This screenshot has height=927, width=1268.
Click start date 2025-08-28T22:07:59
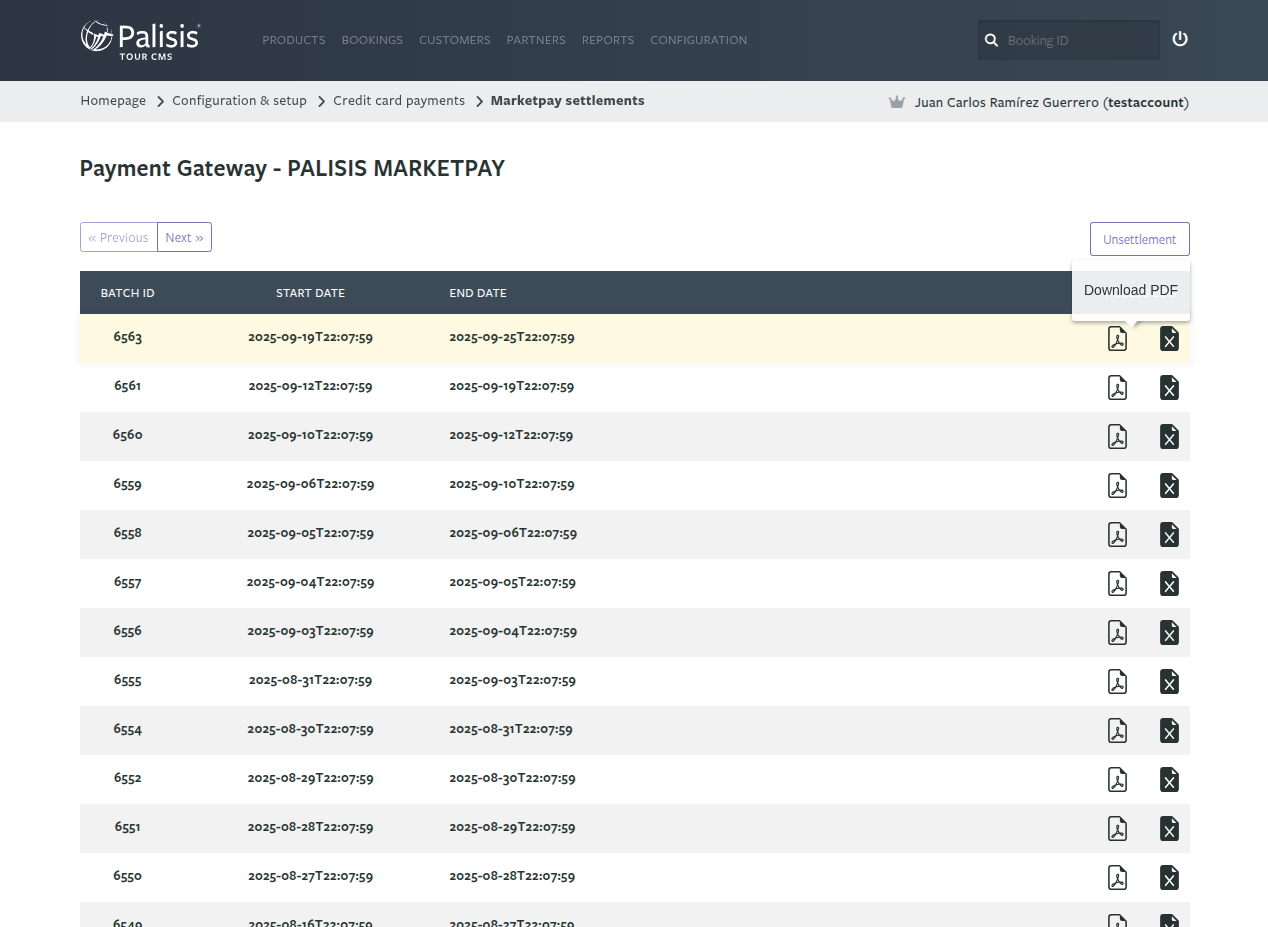[x=311, y=827]
